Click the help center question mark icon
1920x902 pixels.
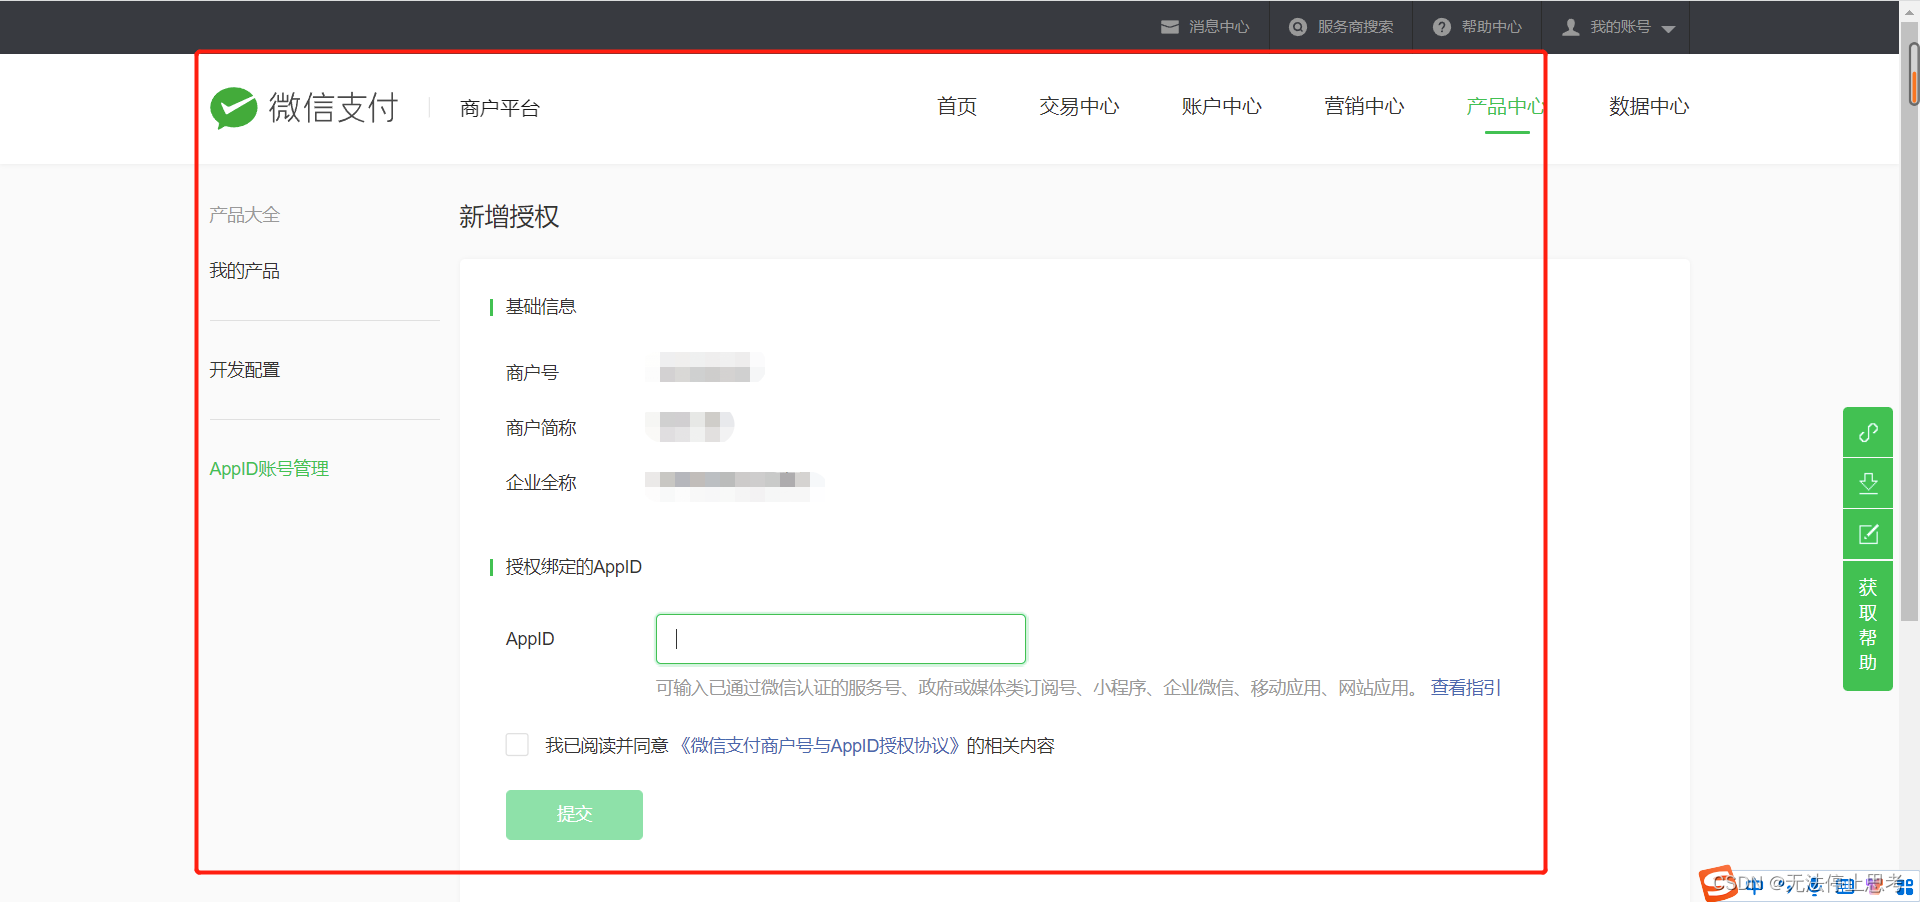point(1441,27)
